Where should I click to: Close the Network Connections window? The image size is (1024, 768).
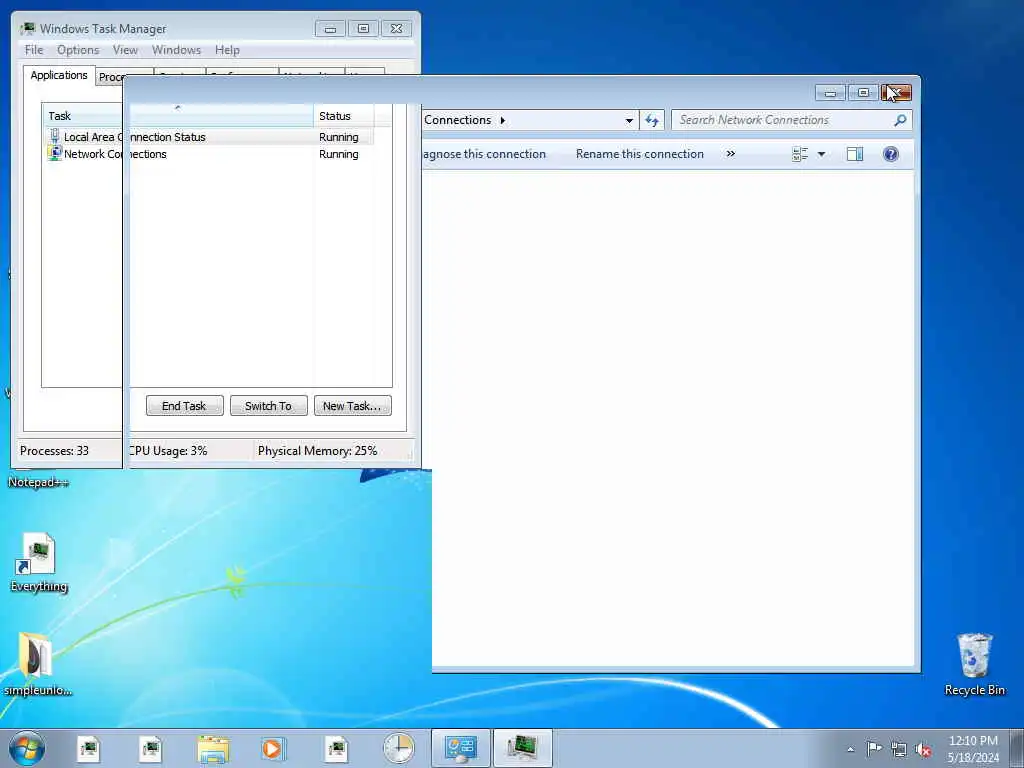[896, 93]
